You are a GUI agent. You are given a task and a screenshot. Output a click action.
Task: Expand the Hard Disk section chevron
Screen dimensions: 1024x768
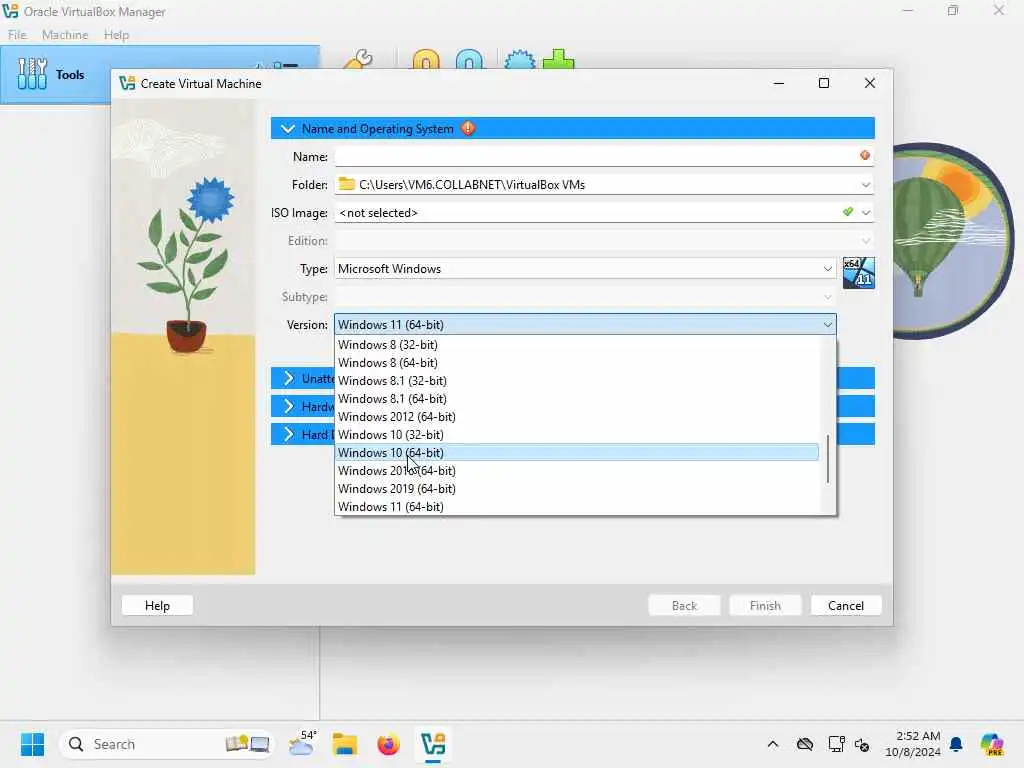click(289, 434)
